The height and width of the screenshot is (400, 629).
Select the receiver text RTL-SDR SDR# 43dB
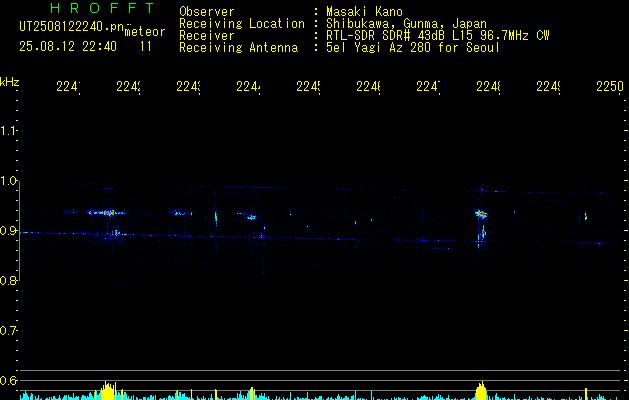387,36
